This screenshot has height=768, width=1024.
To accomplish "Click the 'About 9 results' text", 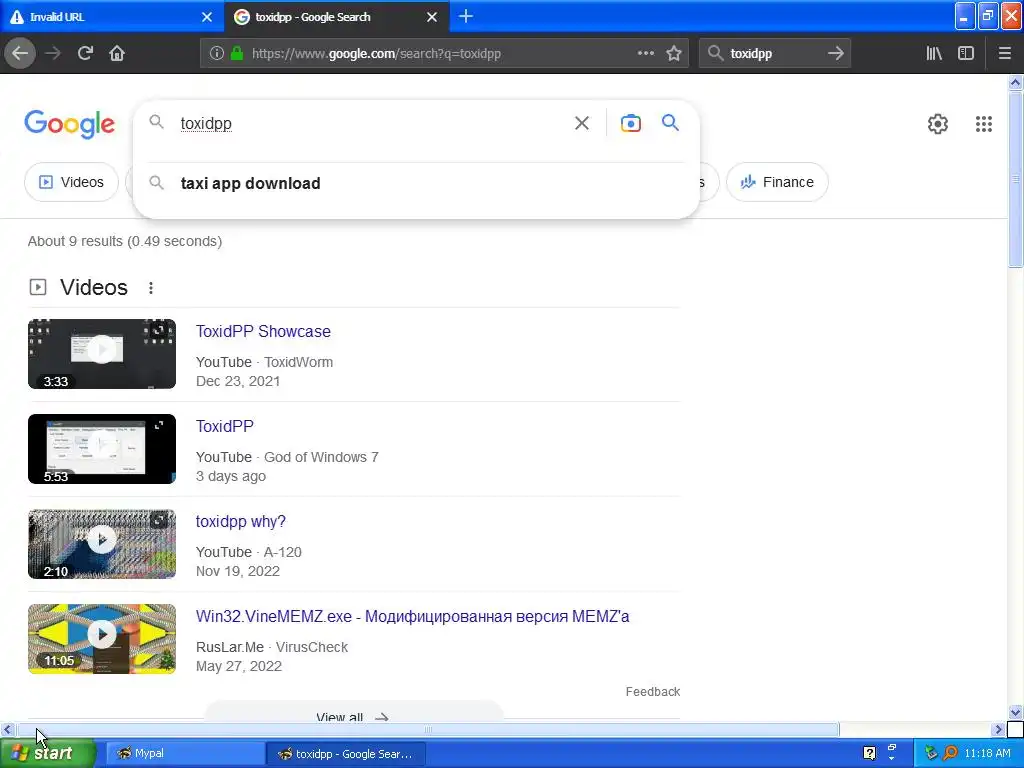I will (125, 241).
